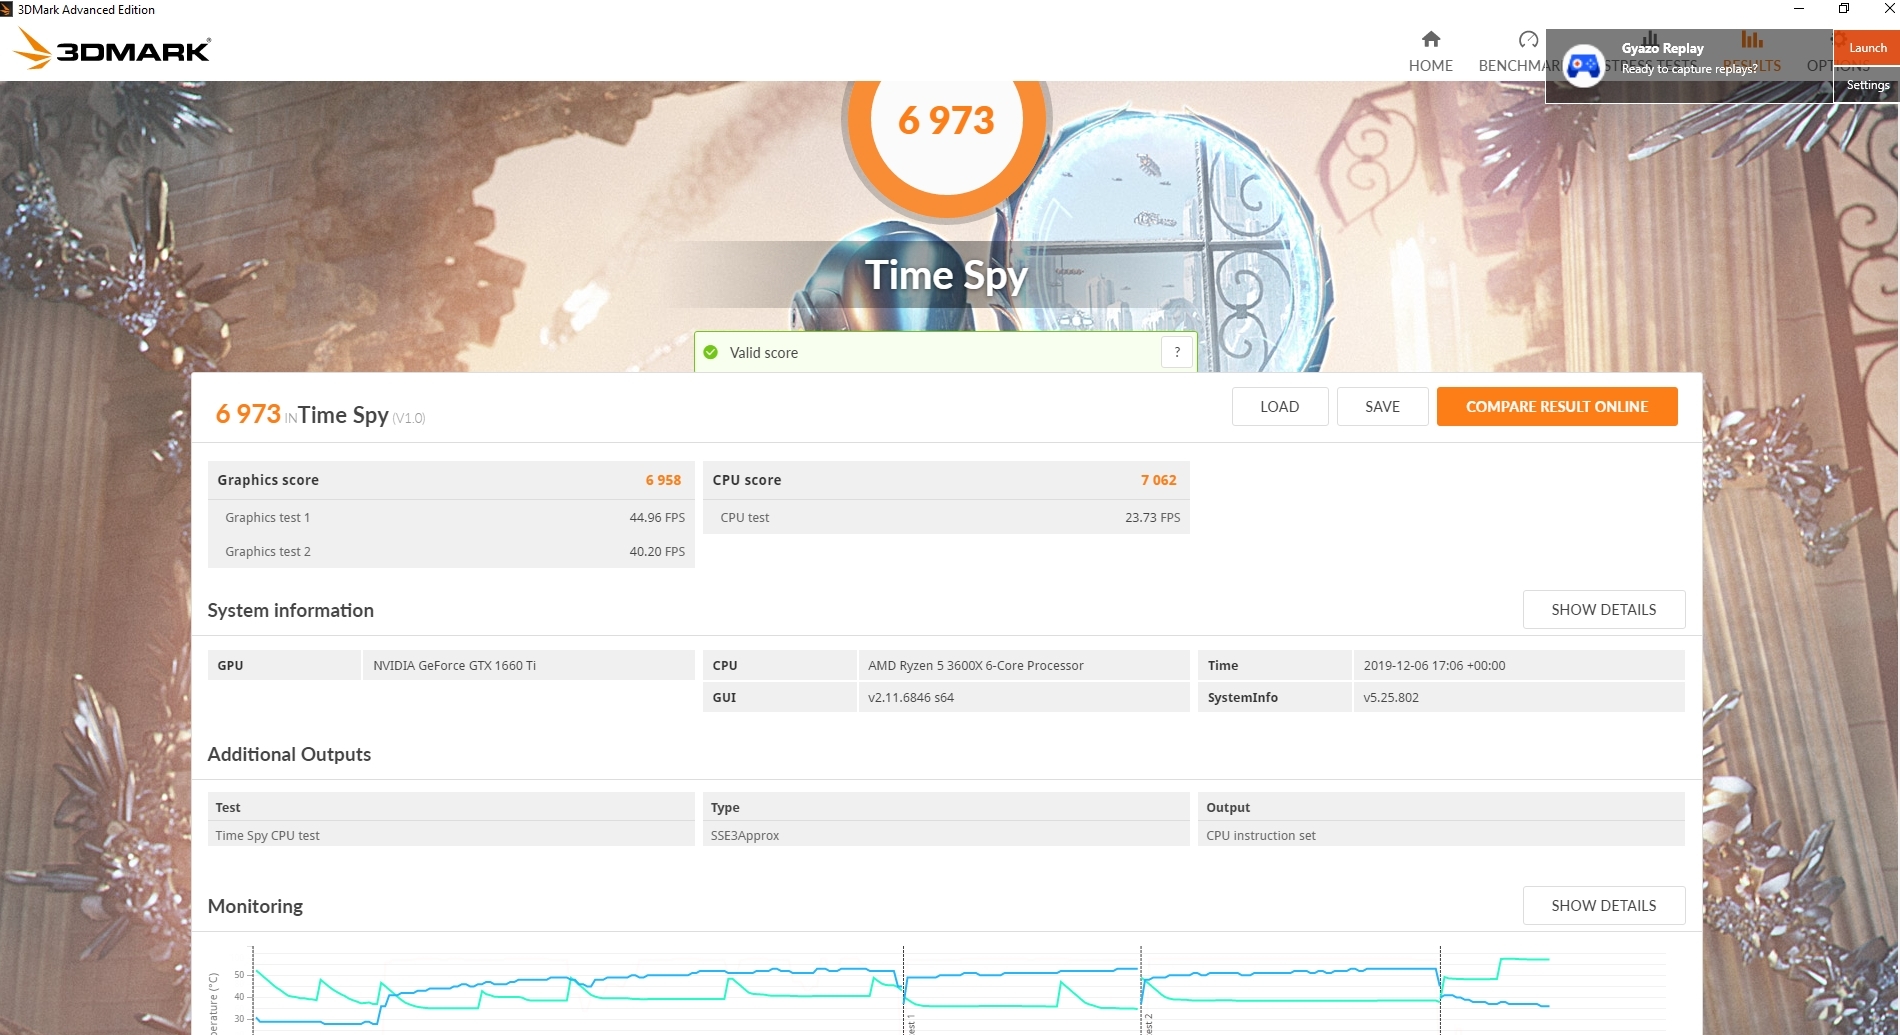Click the LOAD button
The width and height of the screenshot is (1900, 1035).
coord(1280,406)
